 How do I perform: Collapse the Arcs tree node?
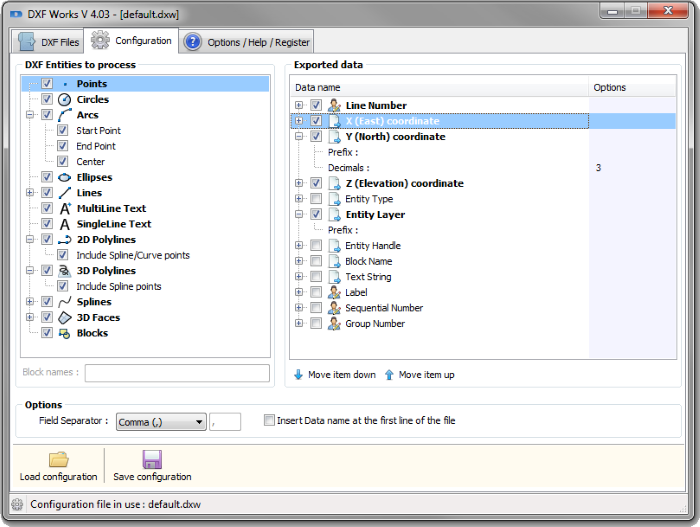30,115
